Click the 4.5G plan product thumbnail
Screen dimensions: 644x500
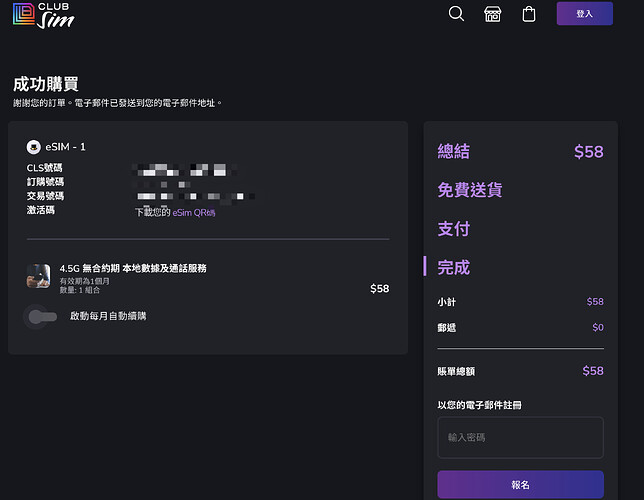pyautogui.click(x=39, y=276)
